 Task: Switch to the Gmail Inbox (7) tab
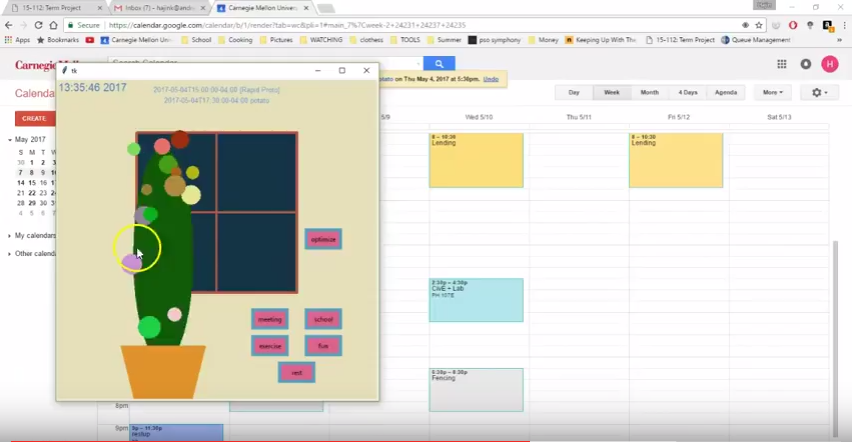(159, 8)
